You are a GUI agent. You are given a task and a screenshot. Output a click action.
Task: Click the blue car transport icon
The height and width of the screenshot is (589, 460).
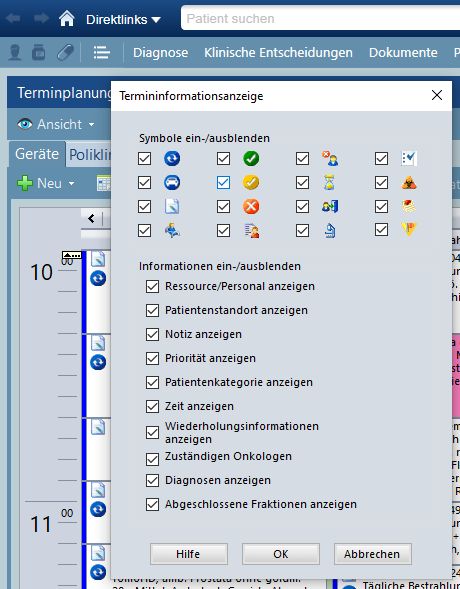[172, 183]
